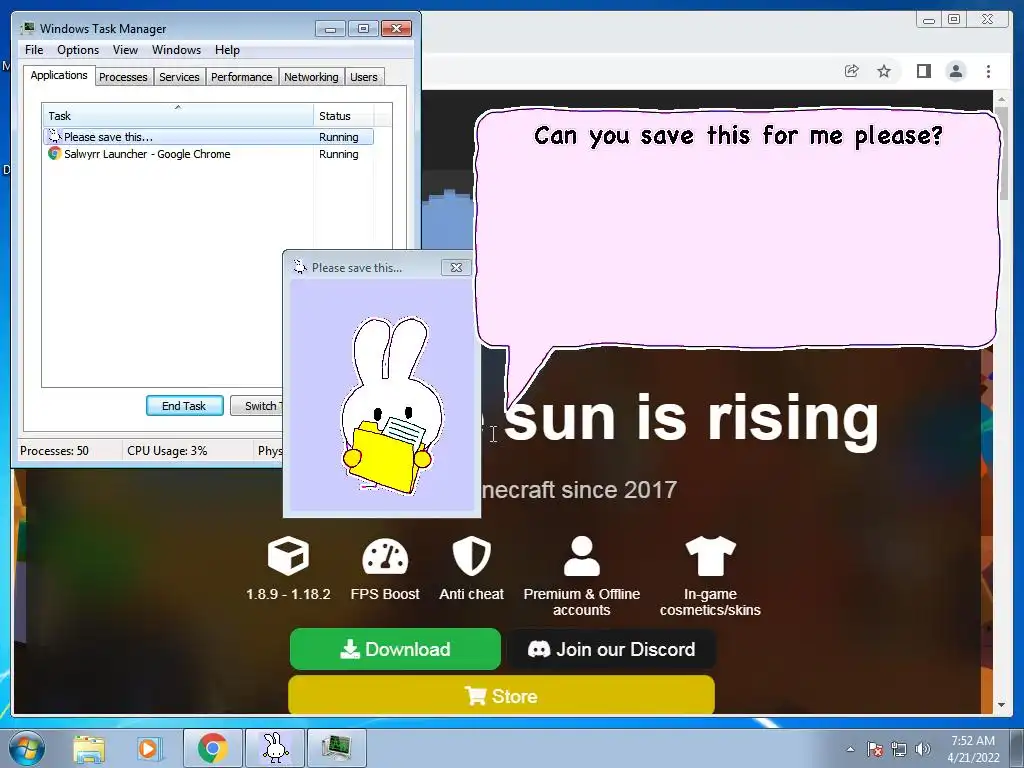
Task: Open Chrome three-dot menu
Action: [988, 71]
